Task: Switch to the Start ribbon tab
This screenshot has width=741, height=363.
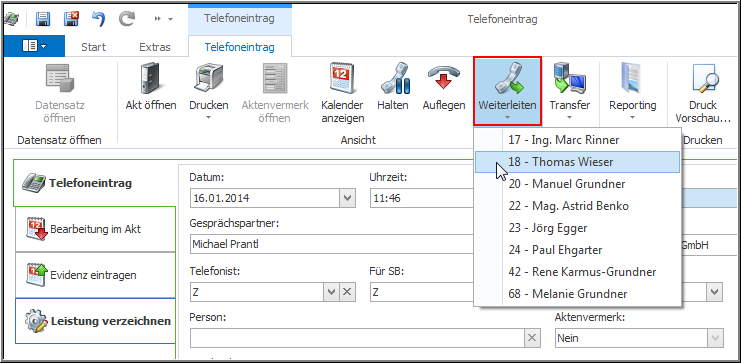Action: 94,47
